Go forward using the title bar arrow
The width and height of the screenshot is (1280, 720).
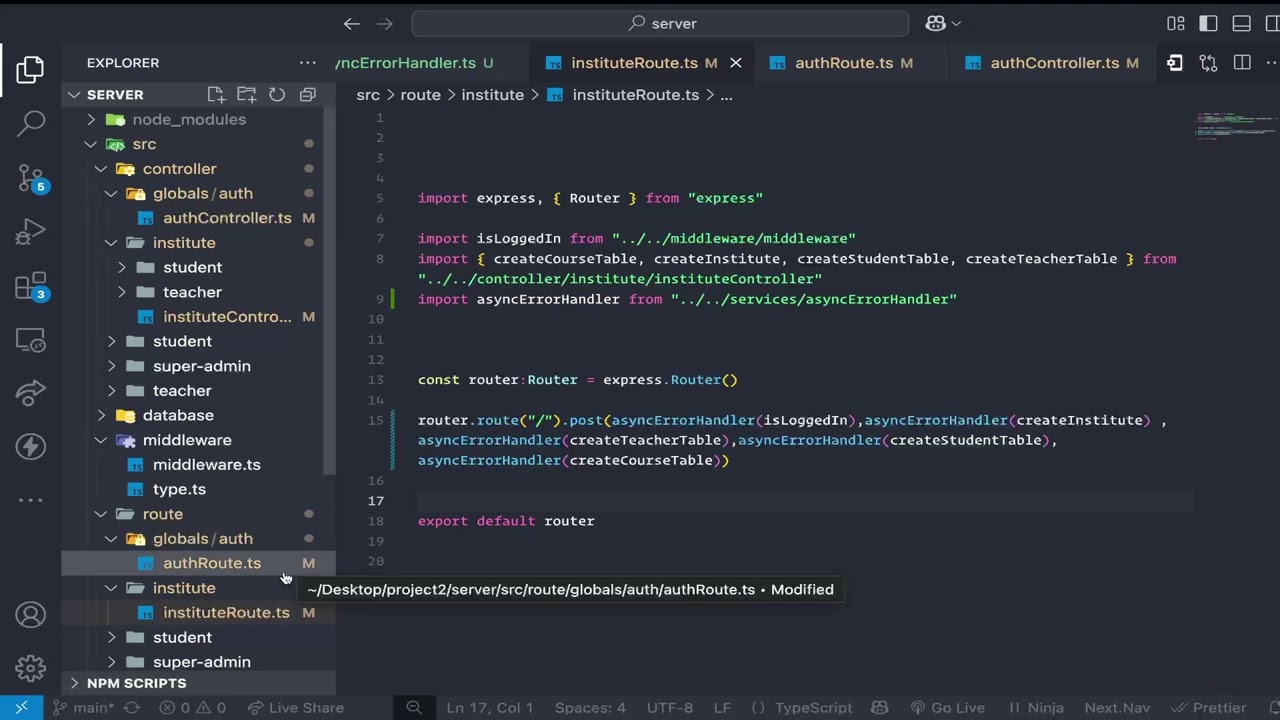tap(385, 23)
